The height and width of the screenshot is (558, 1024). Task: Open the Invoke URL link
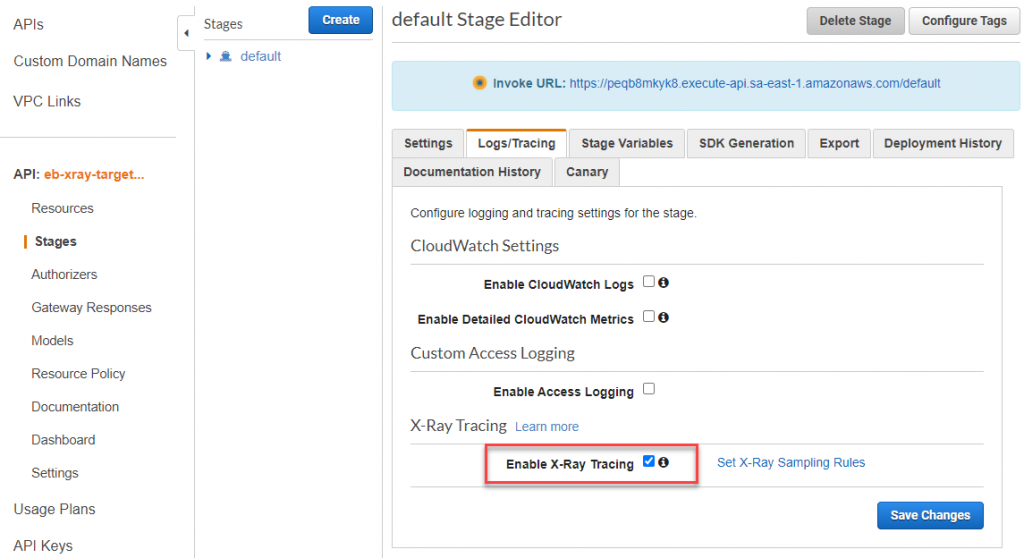754,84
